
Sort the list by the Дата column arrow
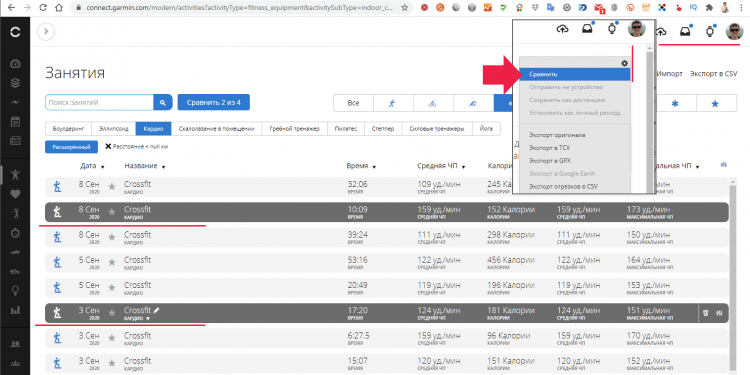(103, 167)
